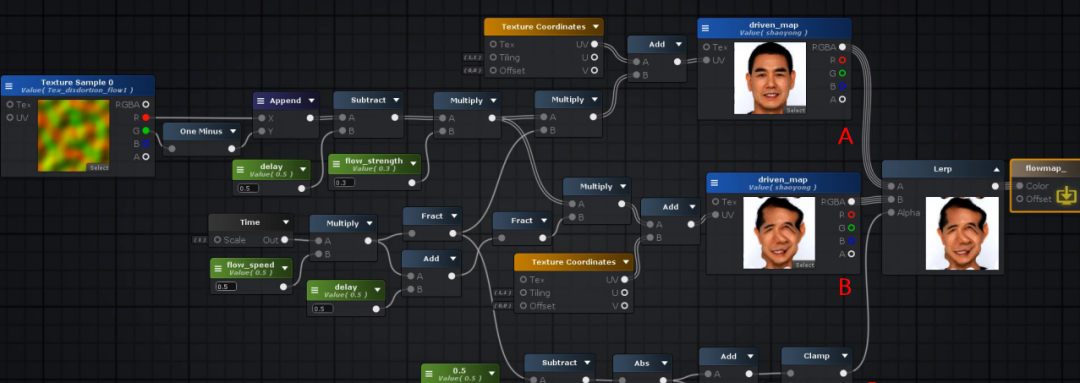This screenshot has height=383, width=1080.
Task: Click the red R output port of Texture Sample 0
Action: point(146,118)
